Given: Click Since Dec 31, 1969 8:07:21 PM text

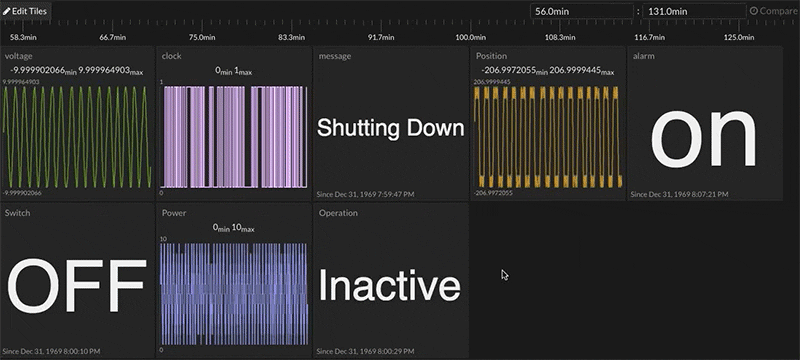Looking at the screenshot, I should point(680,194).
